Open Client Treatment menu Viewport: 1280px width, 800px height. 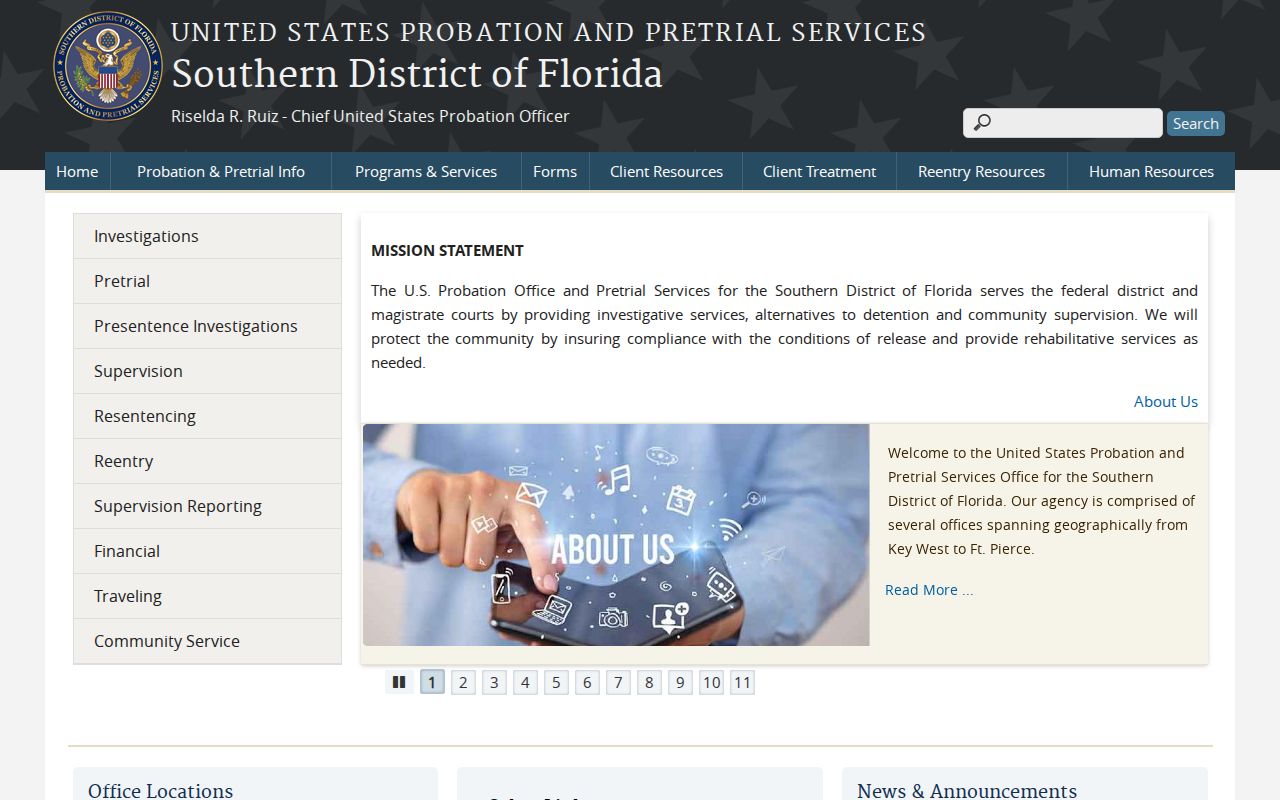tap(819, 171)
